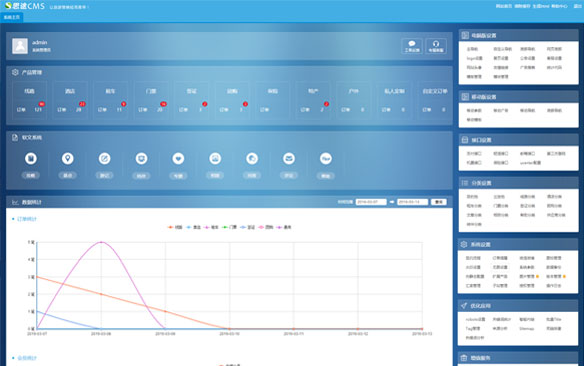
Task: Select the pencil edit circle icon
Action: pyautogui.click(x=104, y=159)
